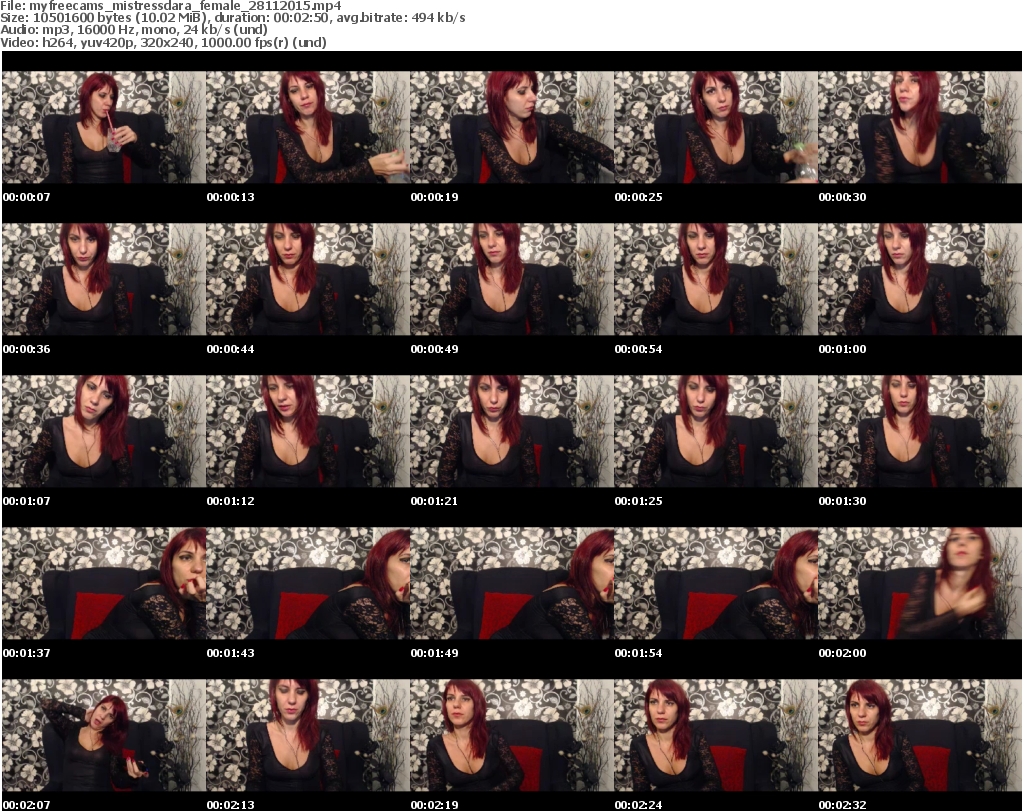Click the Audio mp3 info line
Screen dimensions: 1024x811
coord(134,30)
